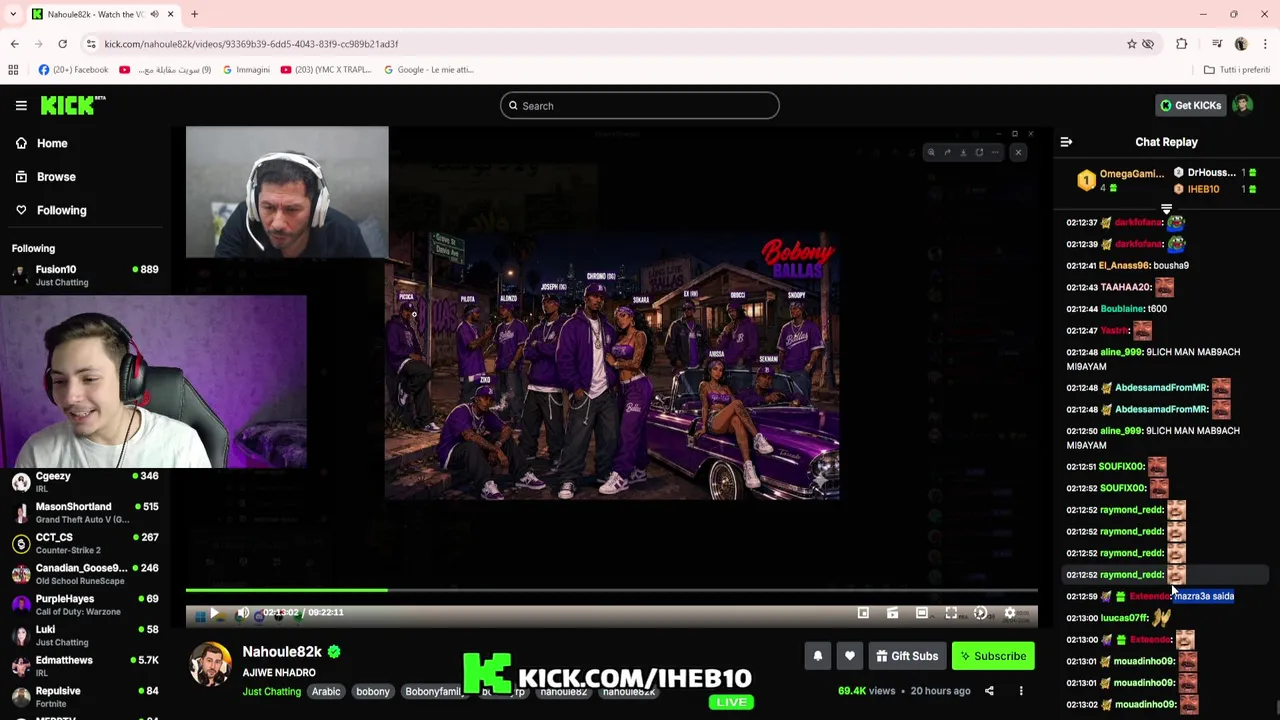Open a new browser tab with plus

(194, 14)
